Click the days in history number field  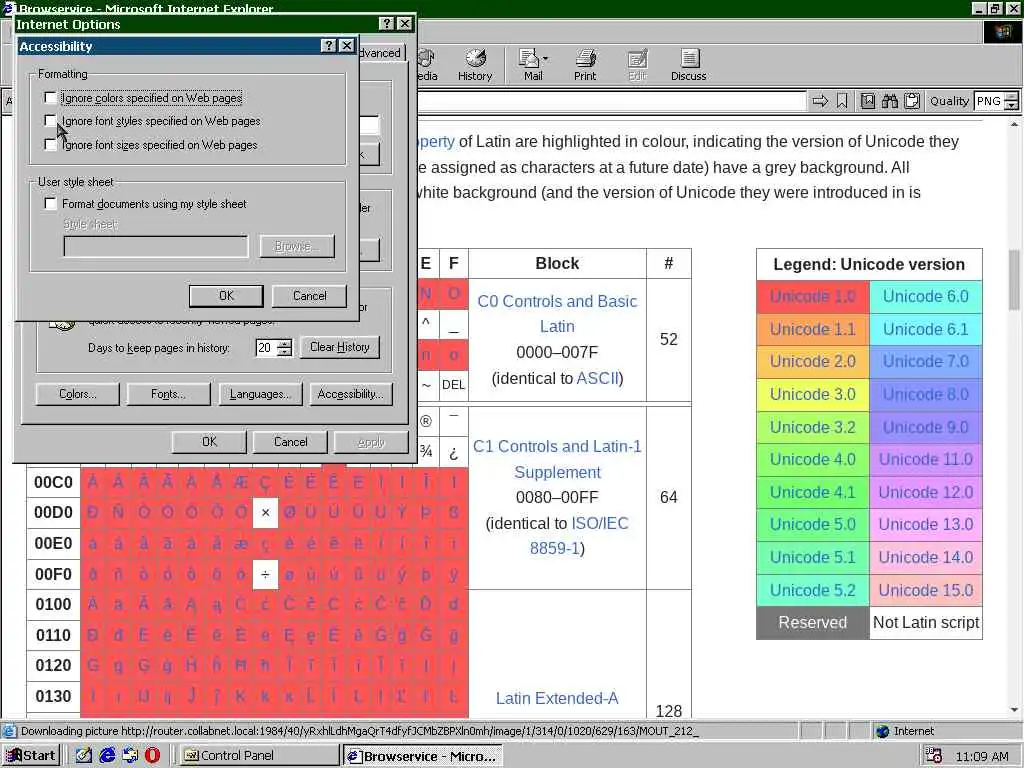[266, 347]
